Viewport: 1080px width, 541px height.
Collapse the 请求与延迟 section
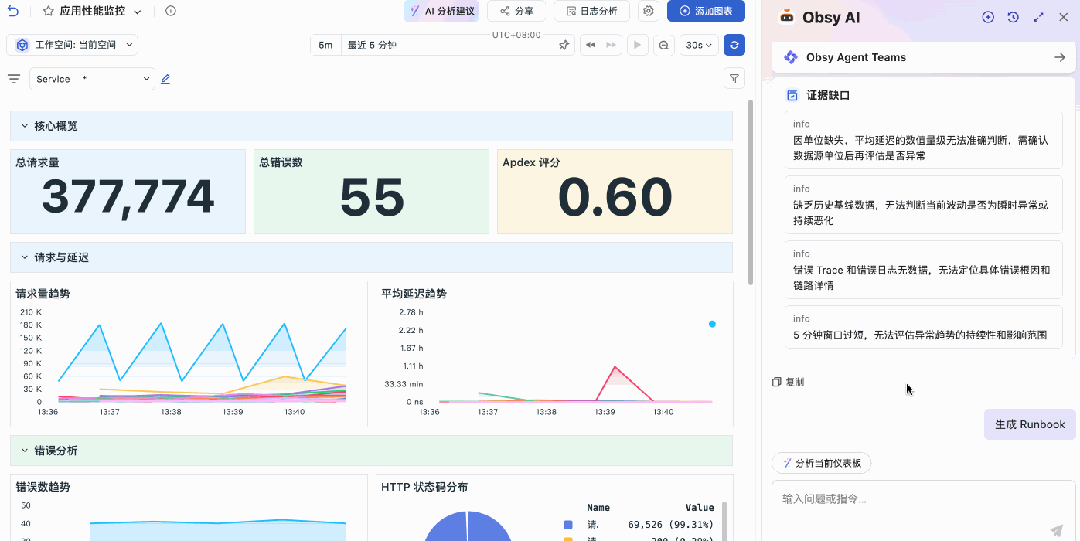[x=25, y=257]
